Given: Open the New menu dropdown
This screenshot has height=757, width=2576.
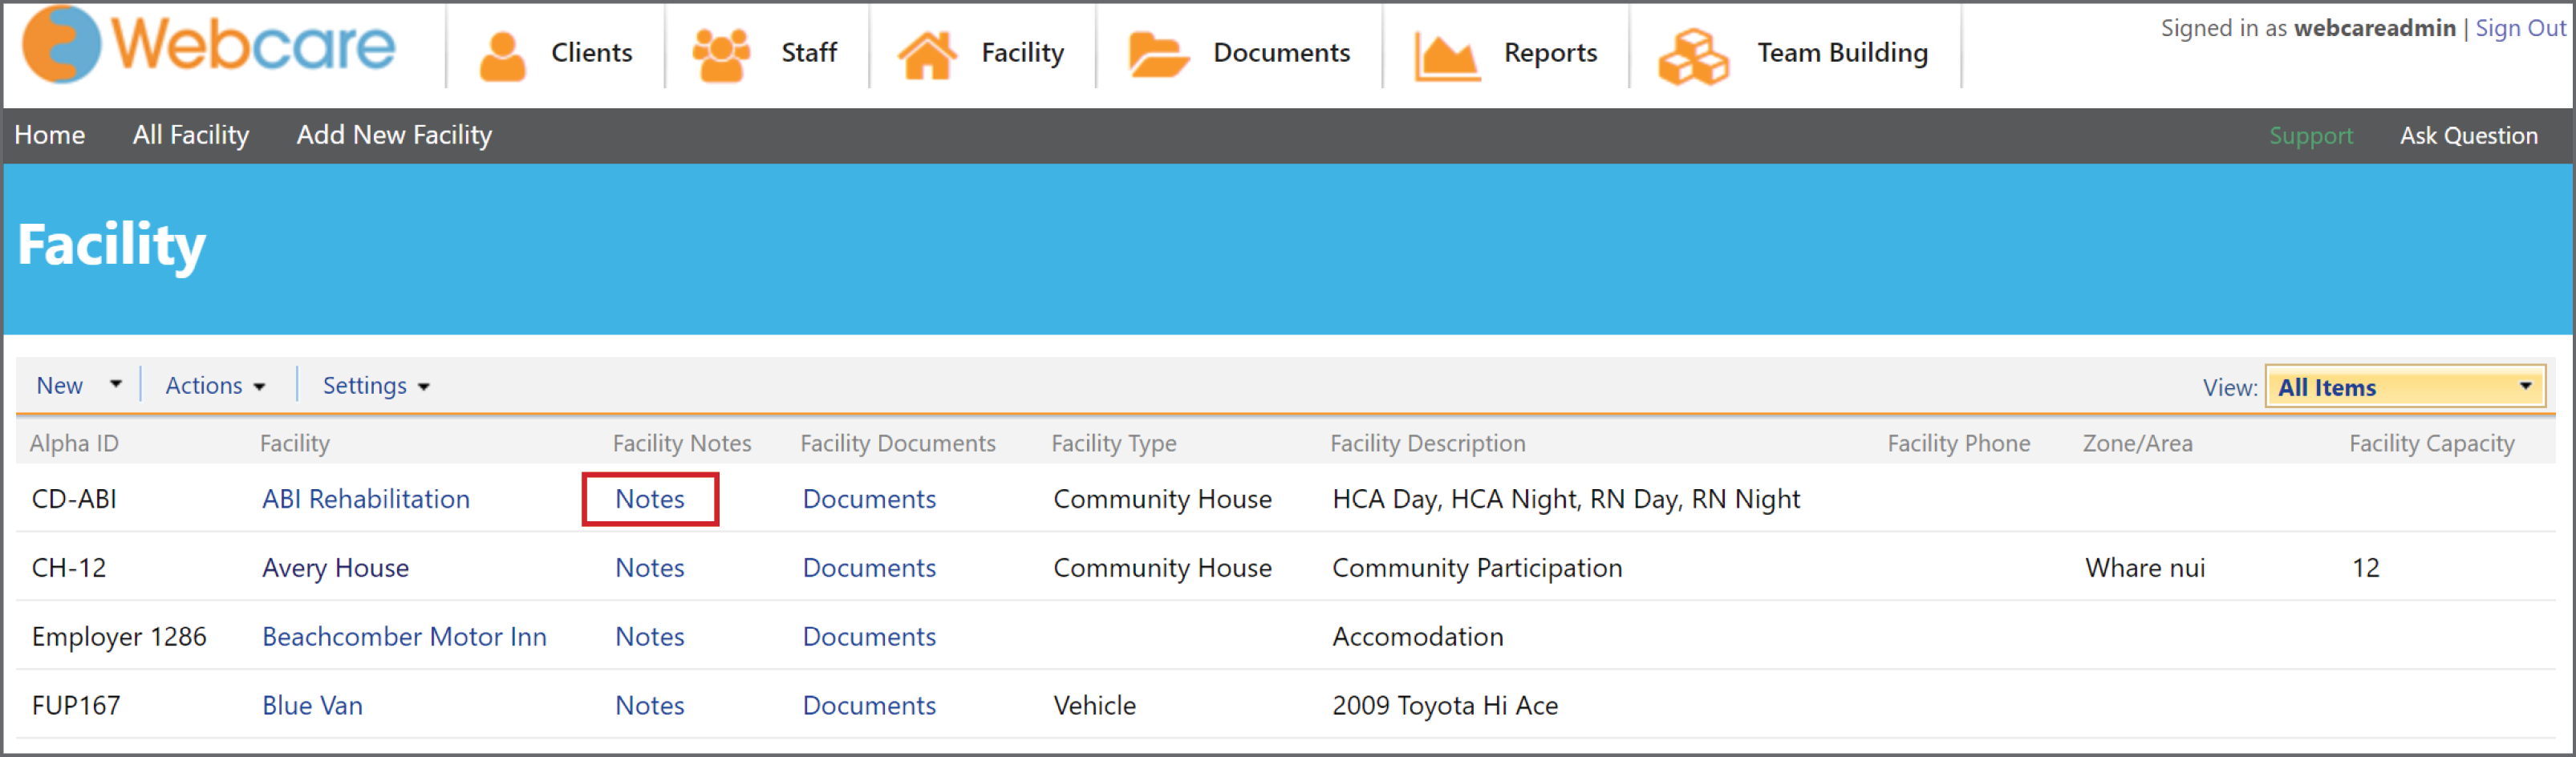Looking at the screenshot, I should 79,385.
